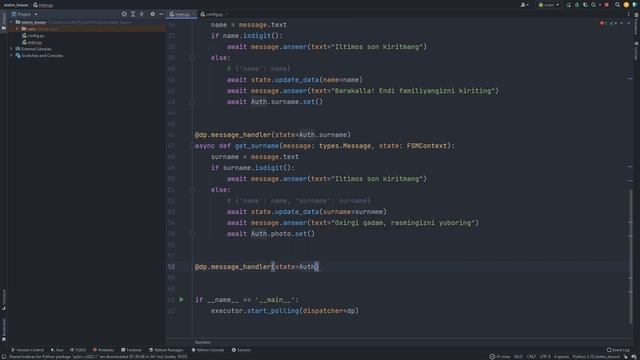
Task: Expand External Libraries node
Action: point(11,49)
